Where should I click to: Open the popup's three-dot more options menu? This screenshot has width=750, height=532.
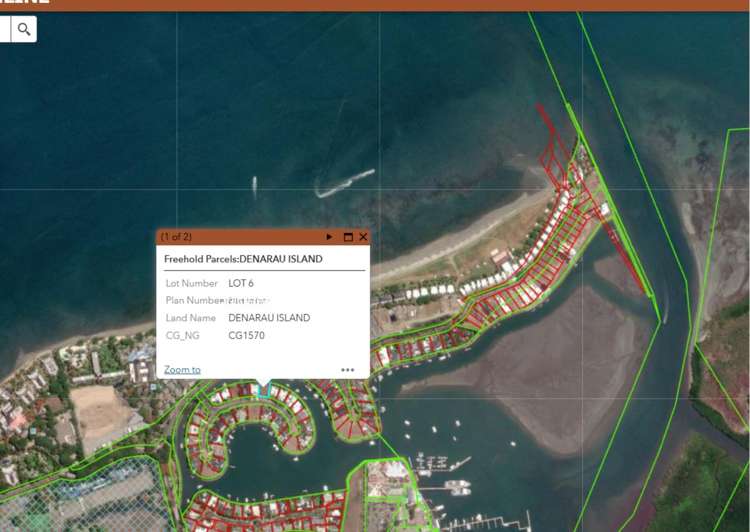(348, 370)
